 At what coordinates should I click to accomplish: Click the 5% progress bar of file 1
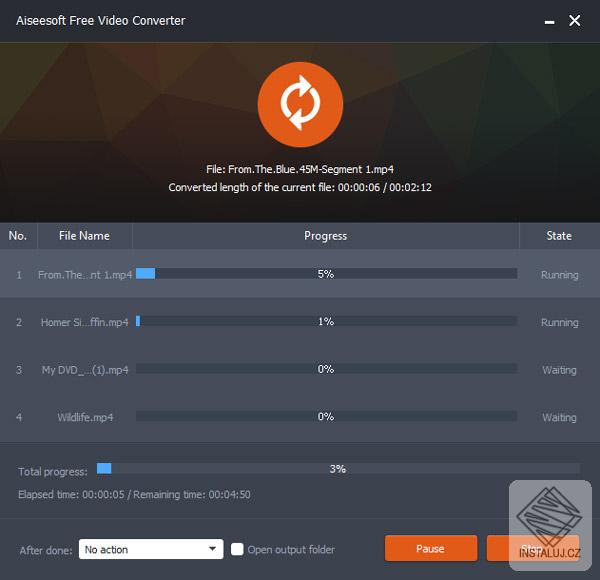point(326,274)
